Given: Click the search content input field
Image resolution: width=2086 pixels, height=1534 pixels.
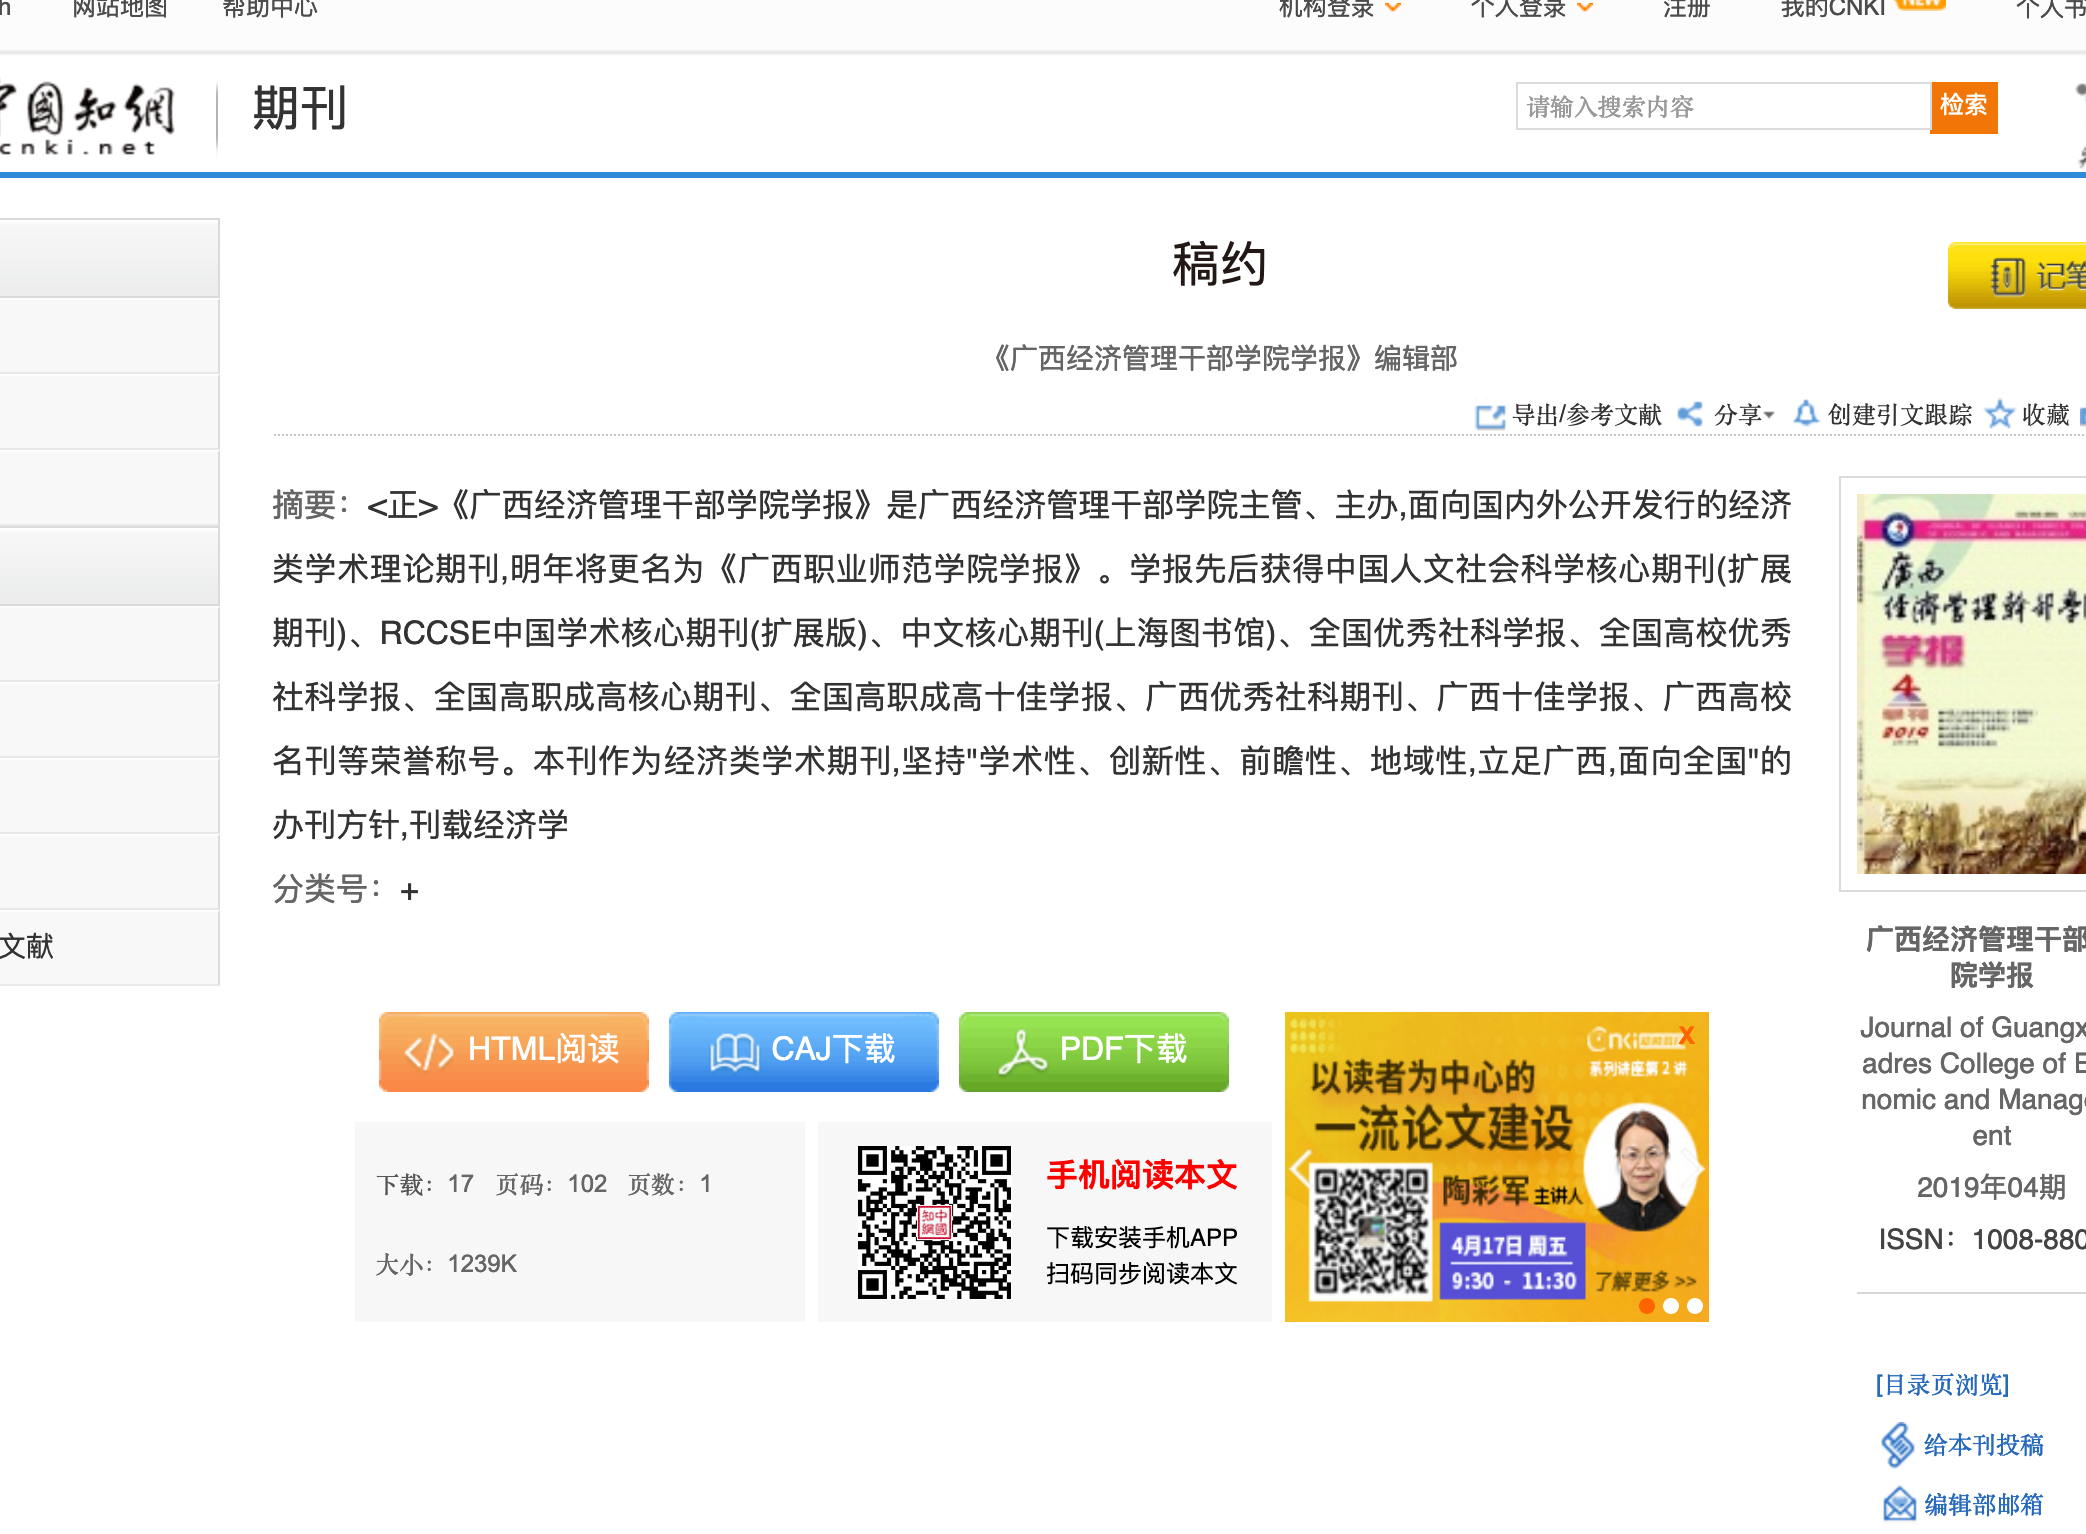Looking at the screenshot, I should coord(1722,107).
